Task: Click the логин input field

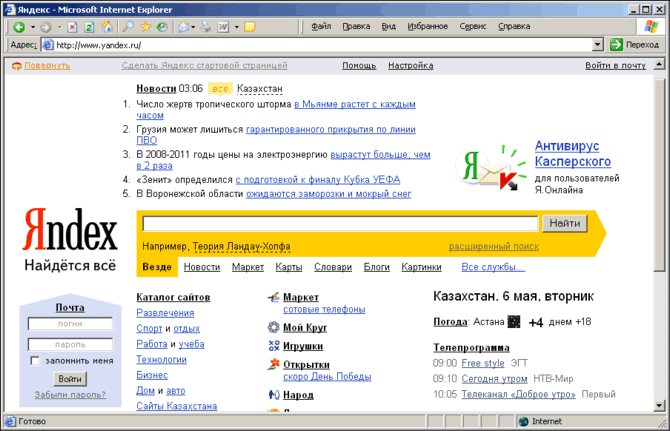Action: (x=70, y=324)
